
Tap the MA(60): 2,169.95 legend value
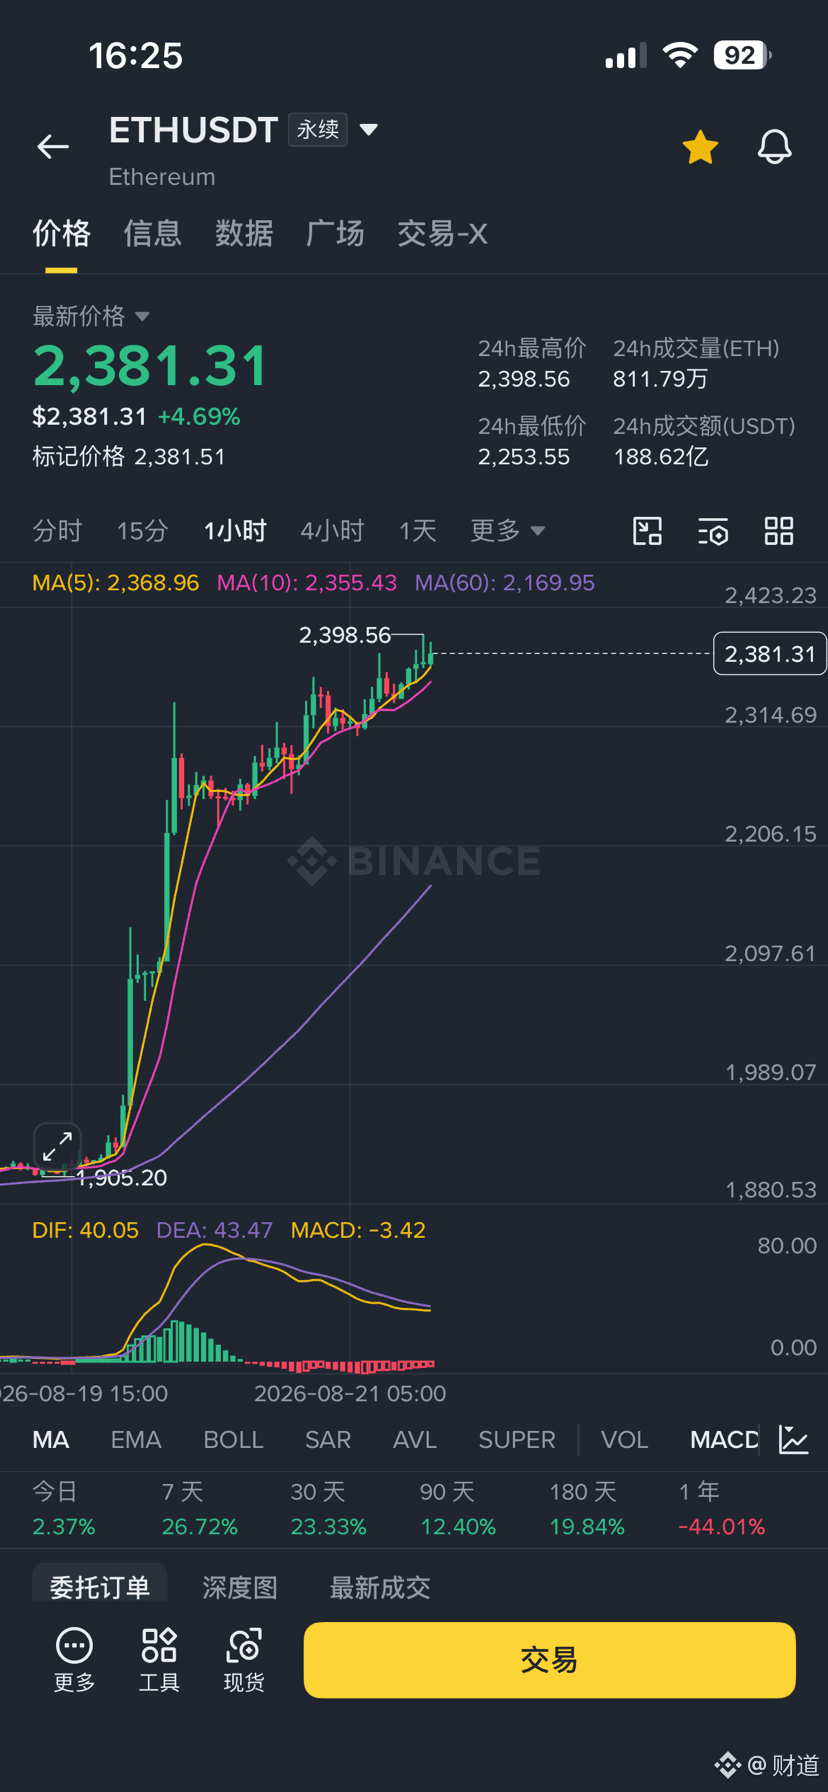point(505,583)
